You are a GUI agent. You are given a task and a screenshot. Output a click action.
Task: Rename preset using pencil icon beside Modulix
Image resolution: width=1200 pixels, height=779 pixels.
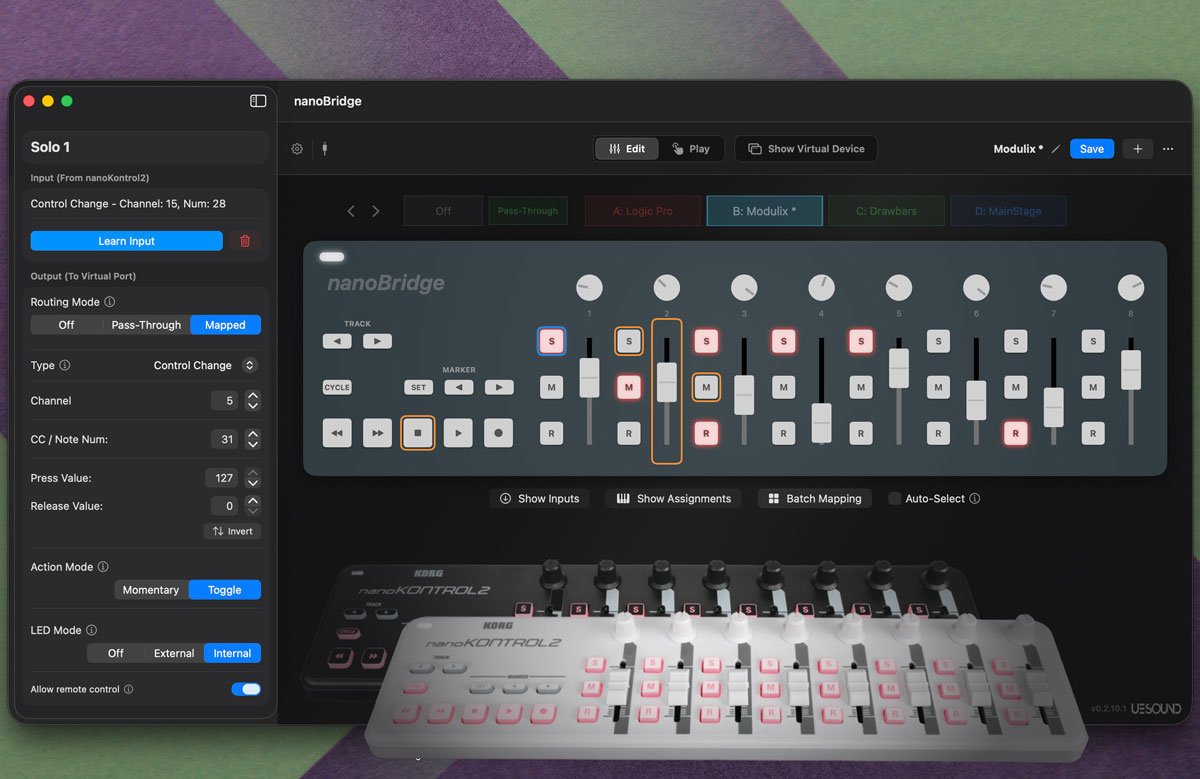point(1056,149)
